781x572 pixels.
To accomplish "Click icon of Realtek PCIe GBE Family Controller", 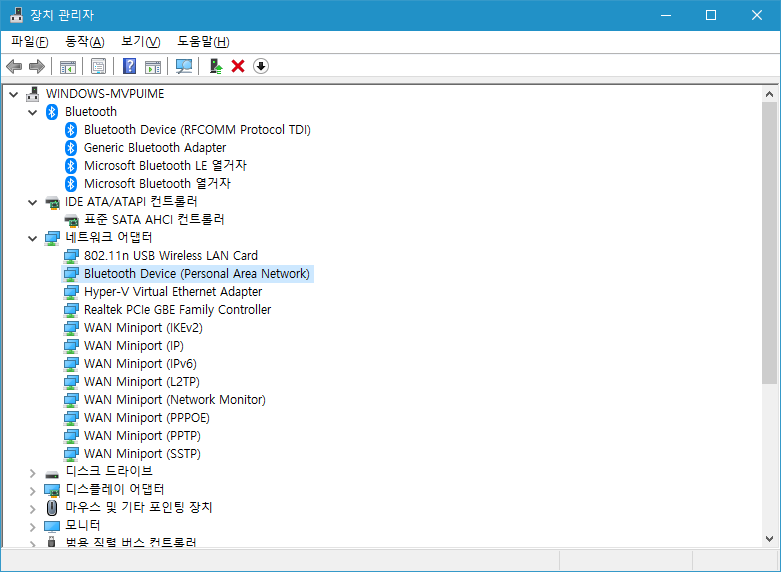I will point(71,310).
